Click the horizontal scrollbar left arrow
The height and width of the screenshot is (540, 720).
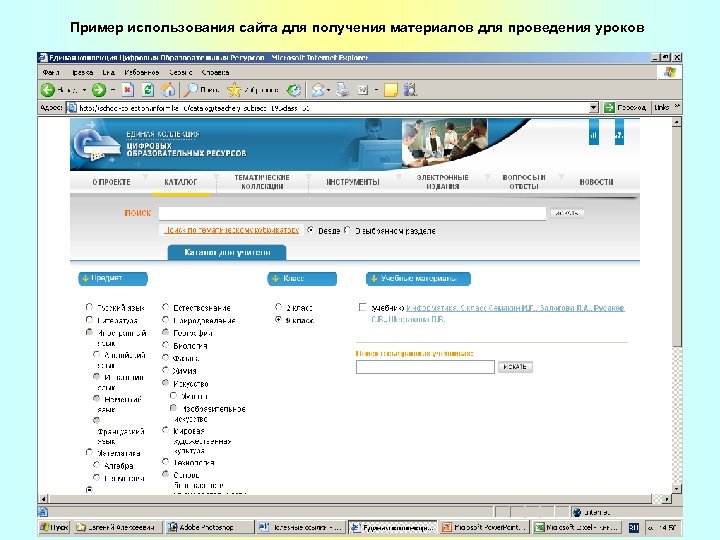(x=44, y=499)
